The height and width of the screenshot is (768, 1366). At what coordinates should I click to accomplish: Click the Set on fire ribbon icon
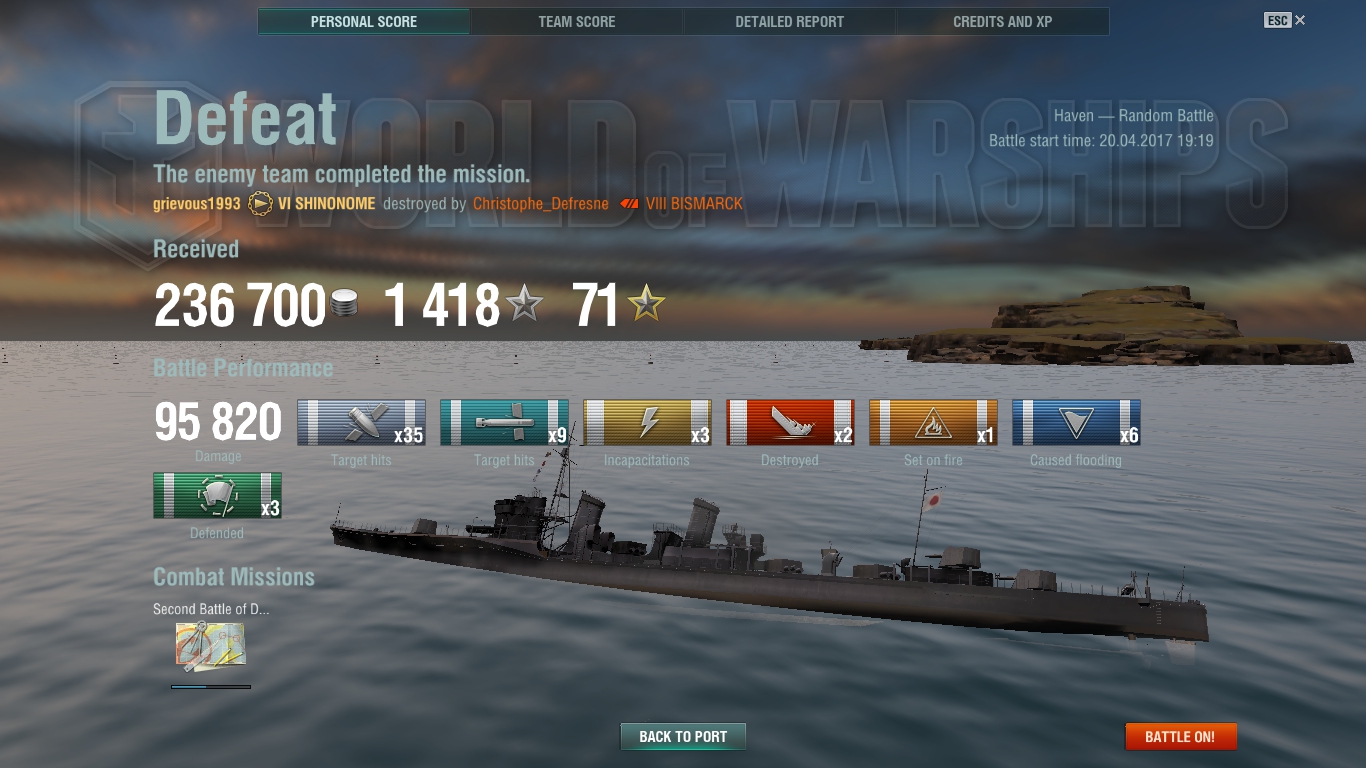[x=933, y=422]
